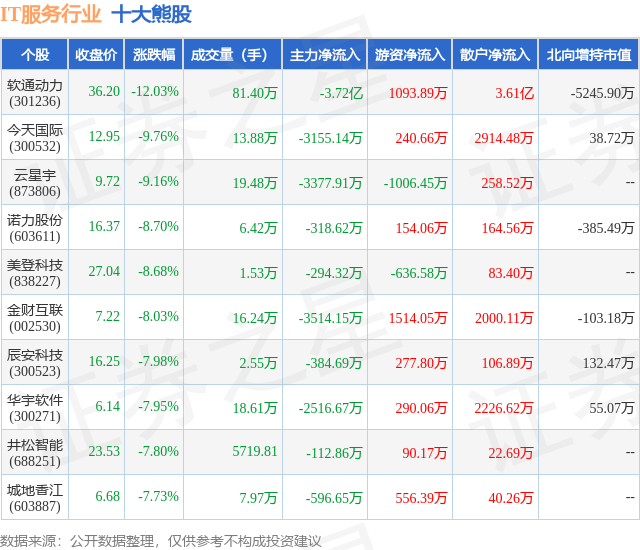Click the -8.03% change value
The image size is (640, 550).
point(158,316)
